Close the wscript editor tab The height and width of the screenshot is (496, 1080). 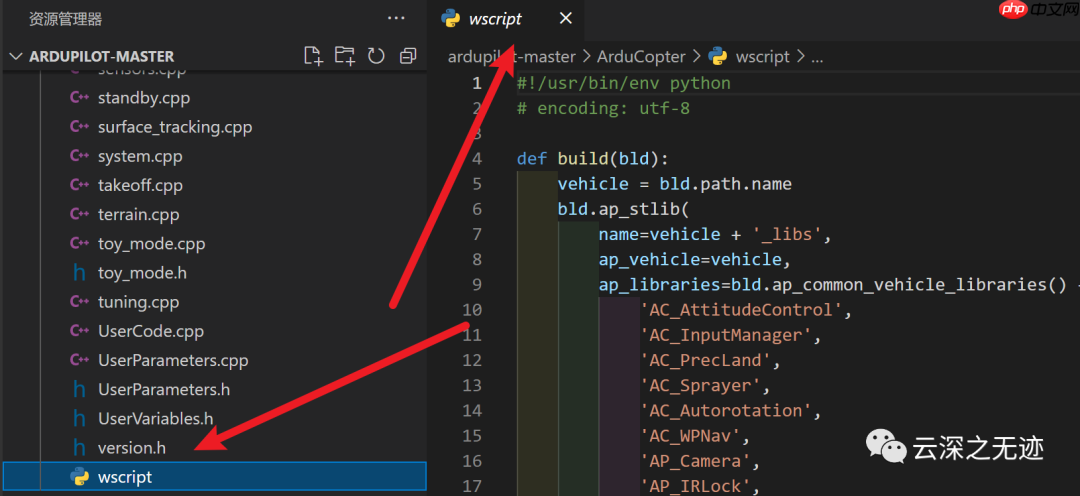click(566, 19)
